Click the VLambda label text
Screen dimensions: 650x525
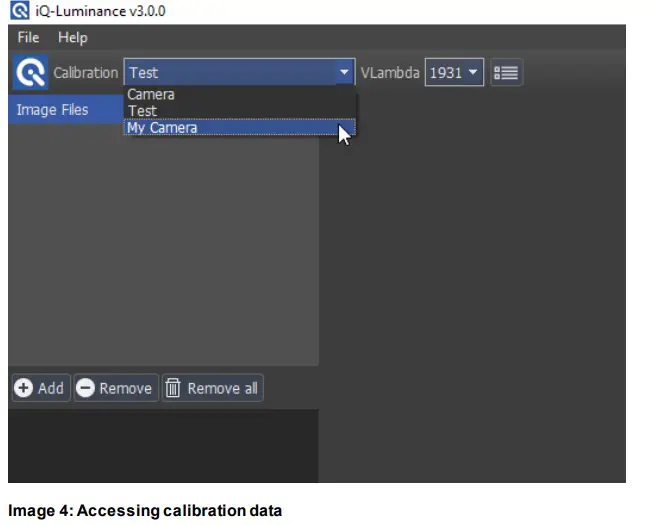[x=390, y=73]
